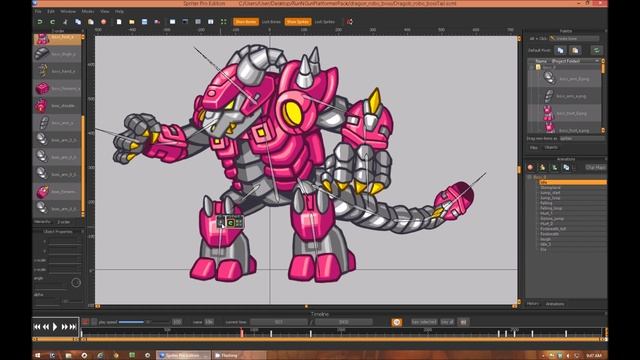The width and height of the screenshot is (640, 360).
Task: Play the animation
Action: click(x=55, y=327)
